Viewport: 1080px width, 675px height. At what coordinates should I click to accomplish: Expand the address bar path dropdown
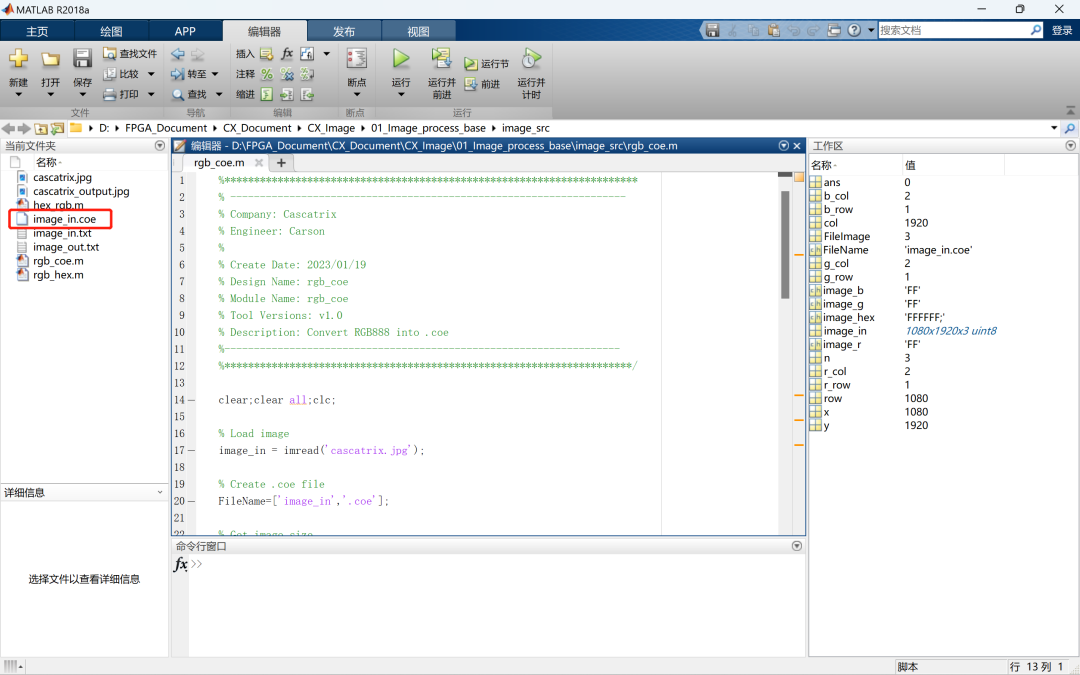click(x=1053, y=129)
